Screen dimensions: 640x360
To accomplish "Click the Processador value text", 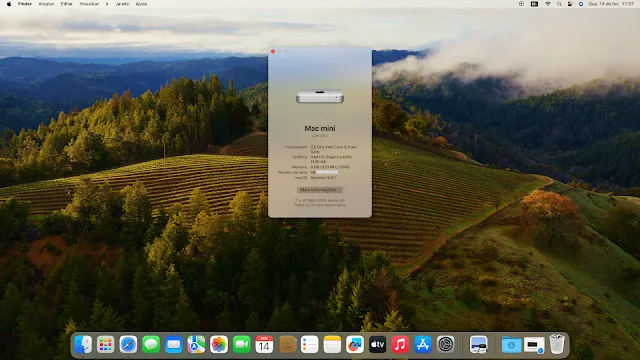I will (x=333, y=149).
